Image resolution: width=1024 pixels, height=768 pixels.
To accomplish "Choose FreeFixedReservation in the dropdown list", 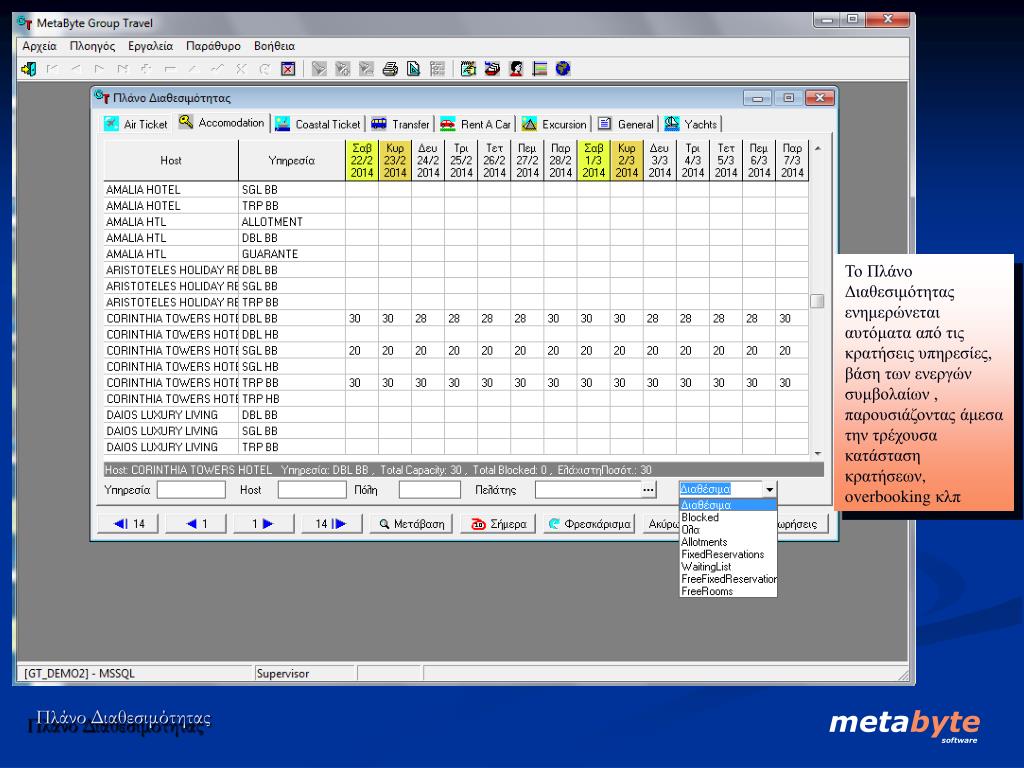I will click(728, 579).
